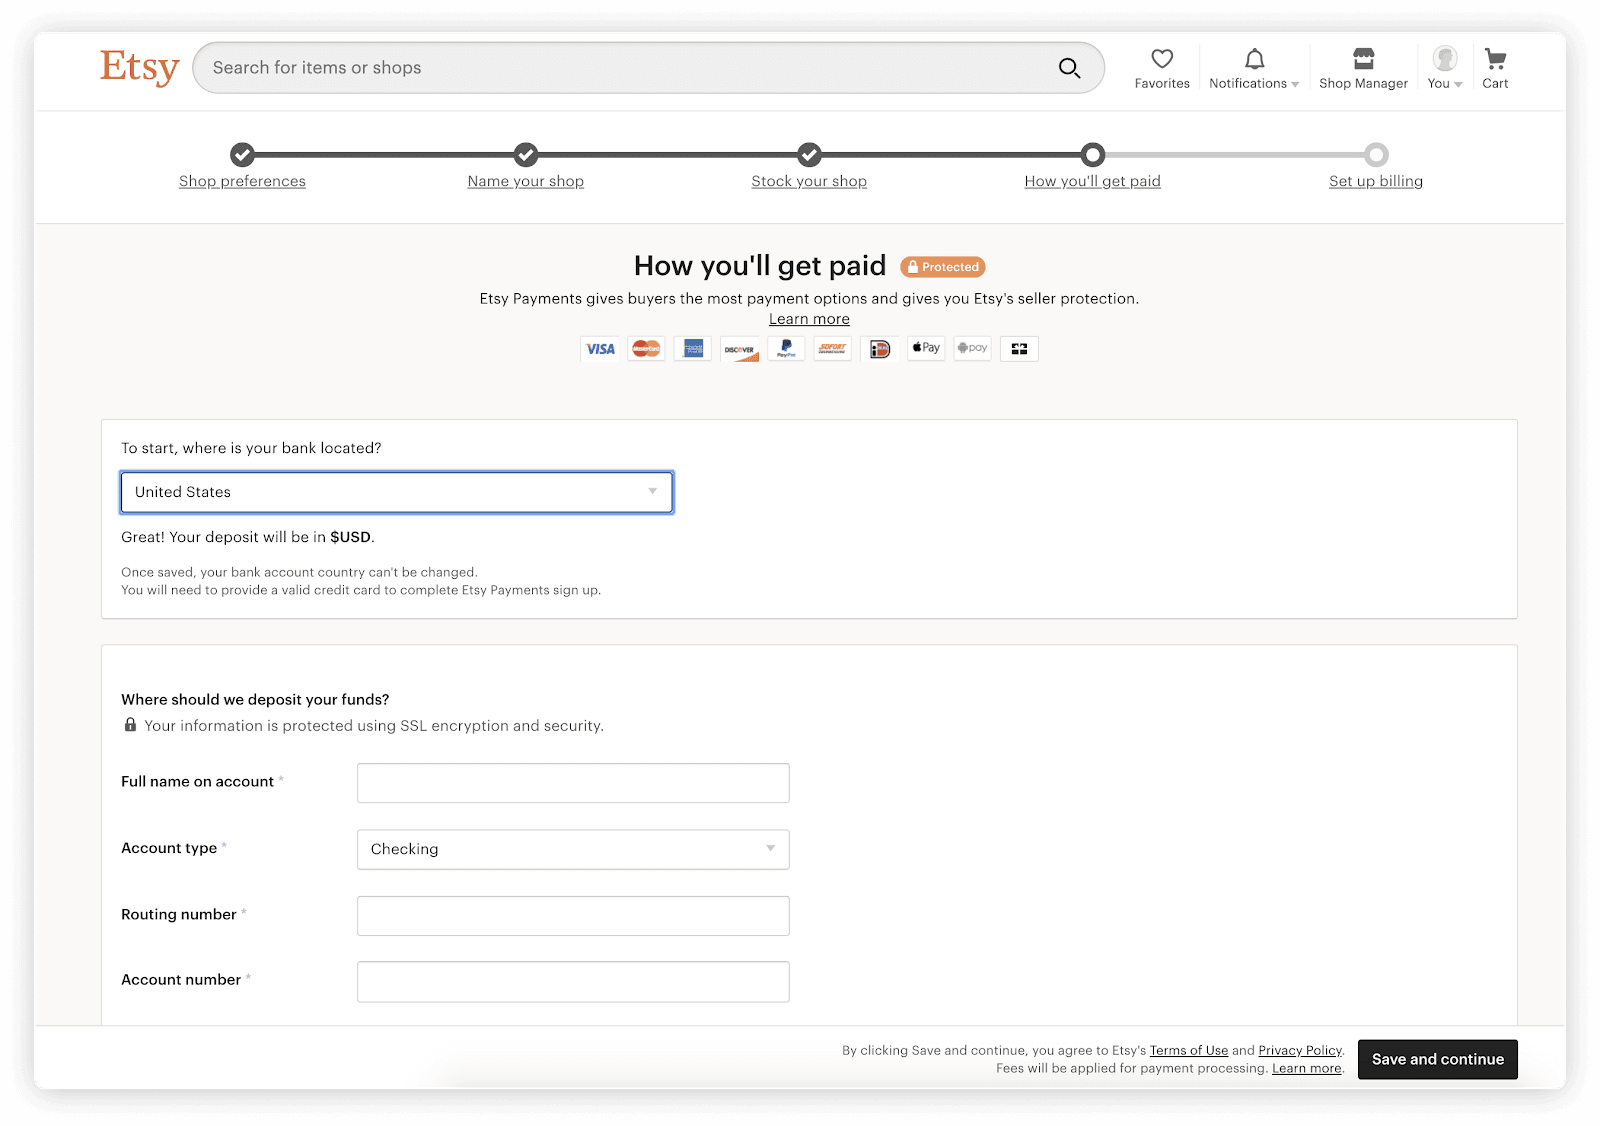The width and height of the screenshot is (1600, 1126).
Task: Click the American Express icon
Action: click(x=693, y=349)
